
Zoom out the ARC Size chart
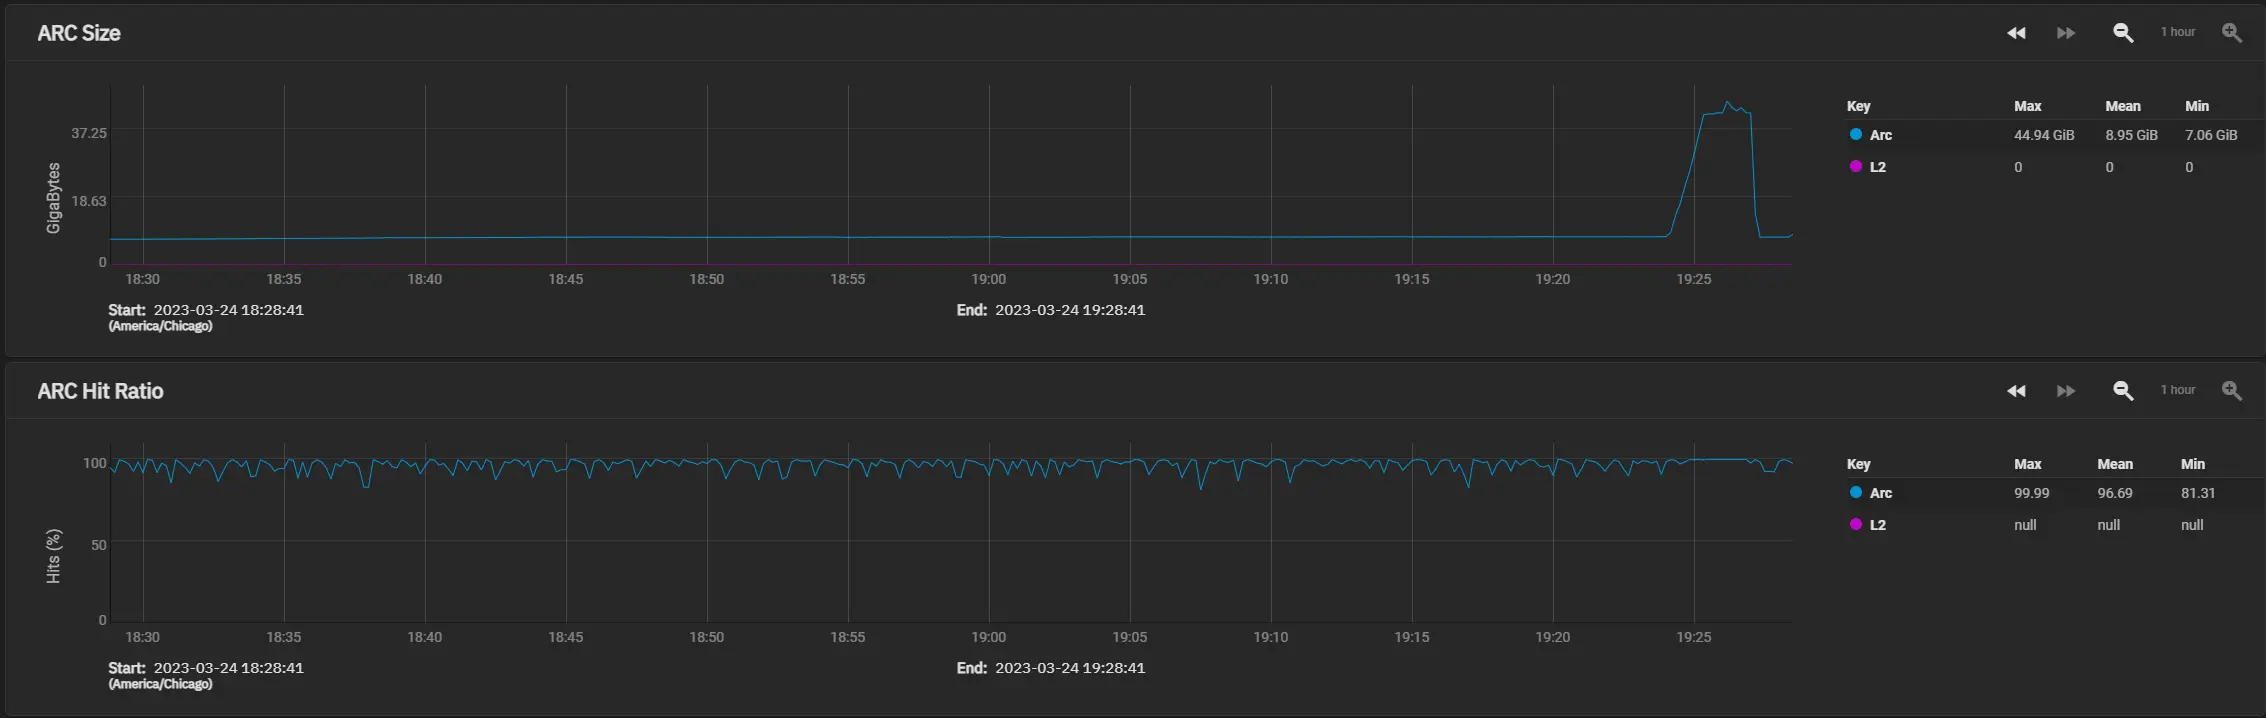2123,33
